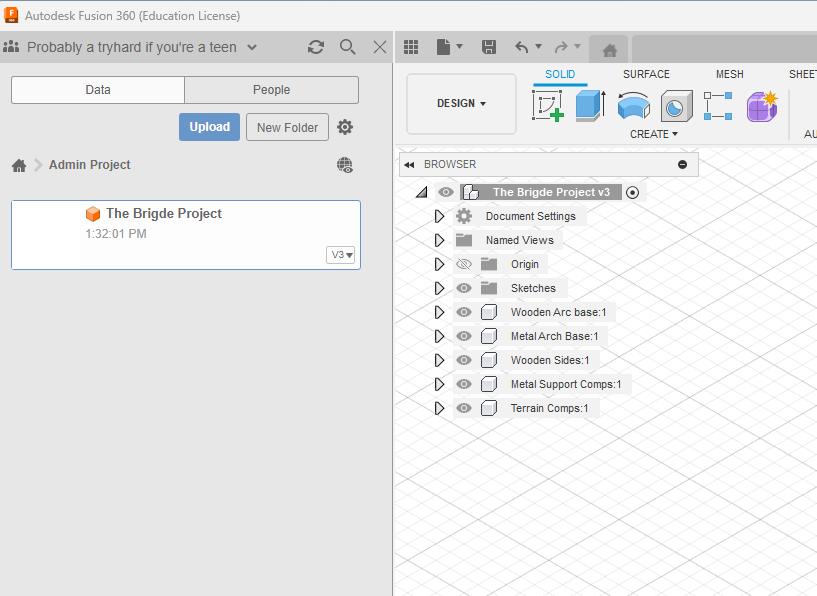Hide Wooden Arc base:1 component
Viewport: 817px width, 596px height.
[x=464, y=312]
